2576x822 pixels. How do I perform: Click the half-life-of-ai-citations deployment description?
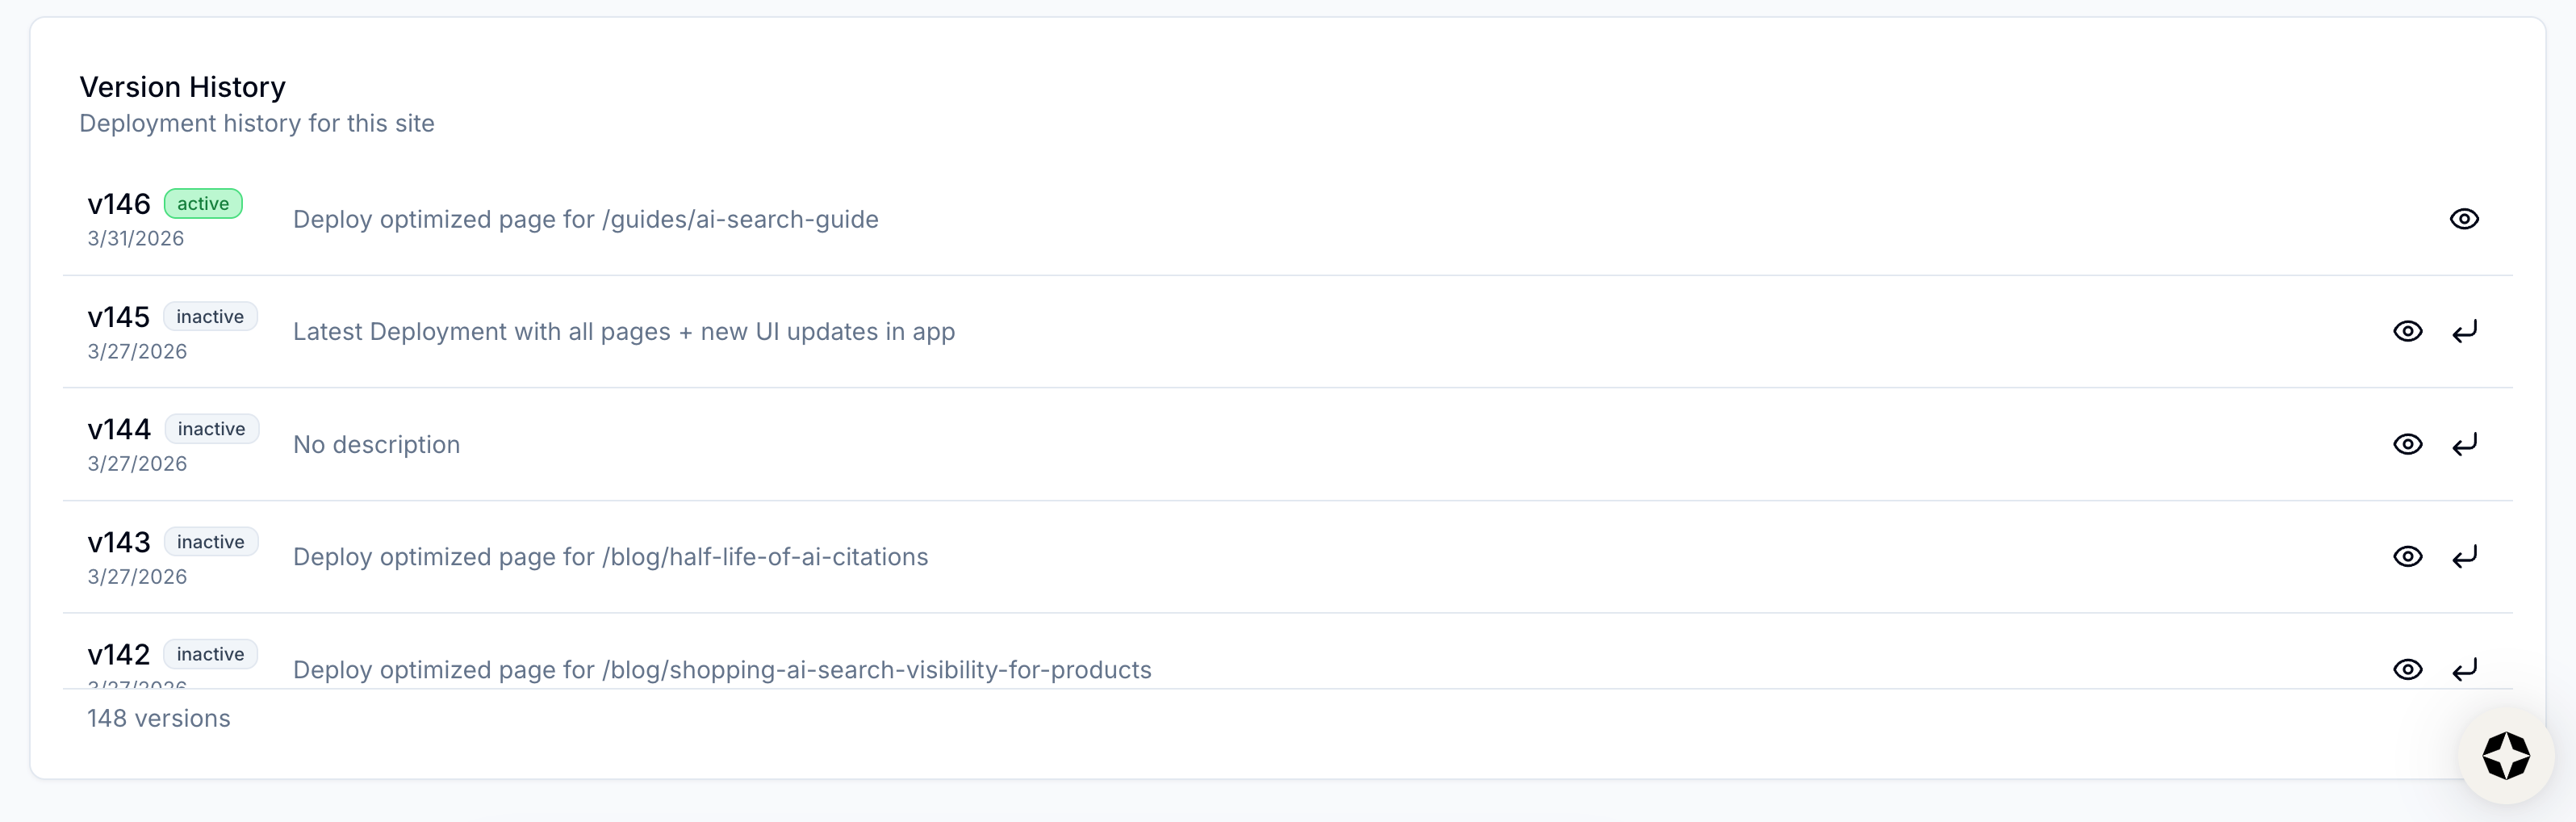pos(610,557)
